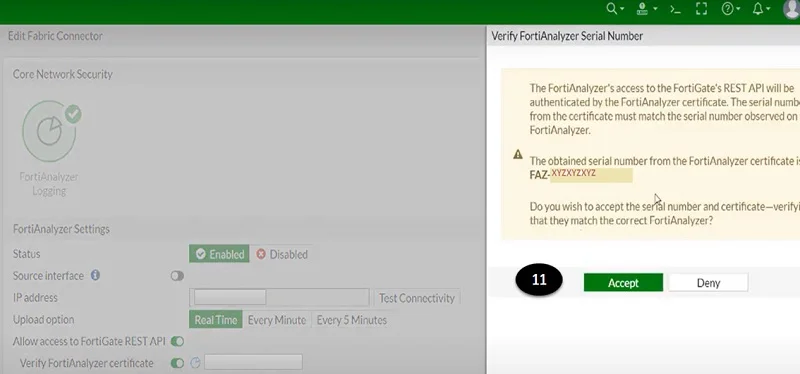
Task: Expand the notifications dropdown arrow
Action: [768, 9]
